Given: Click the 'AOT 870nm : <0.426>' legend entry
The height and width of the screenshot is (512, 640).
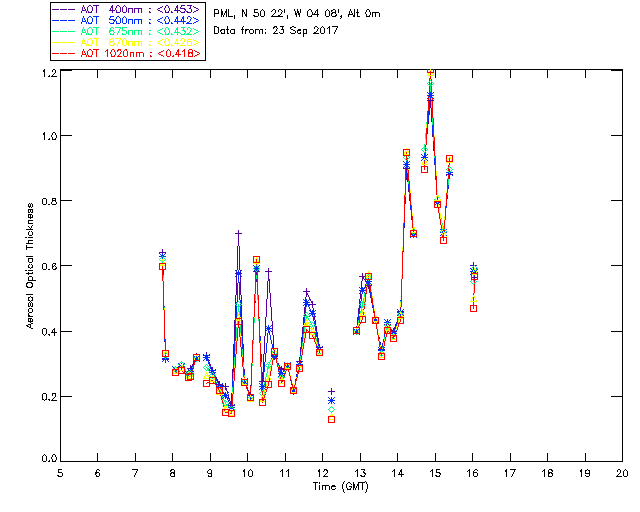Looking at the screenshot, I should point(126,42).
